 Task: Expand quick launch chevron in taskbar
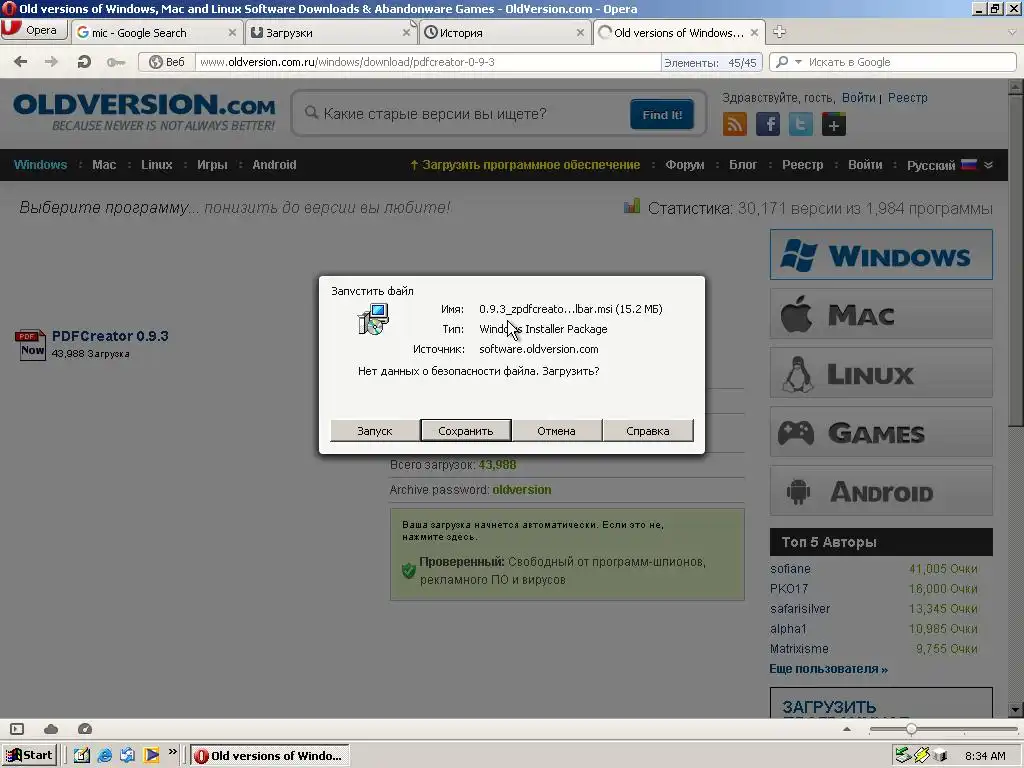tap(172, 752)
